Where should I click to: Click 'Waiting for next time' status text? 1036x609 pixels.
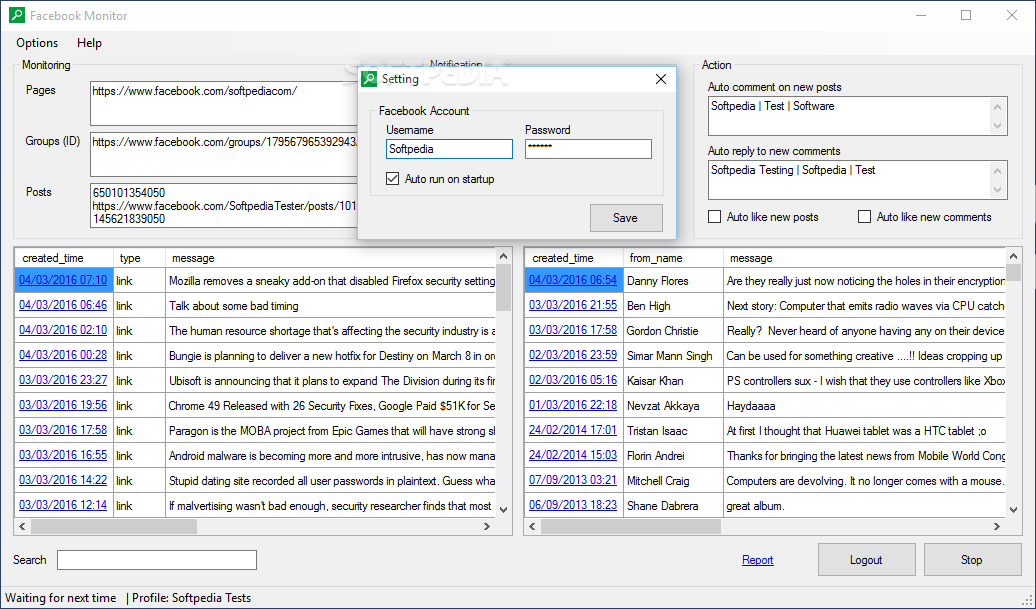(x=61, y=598)
